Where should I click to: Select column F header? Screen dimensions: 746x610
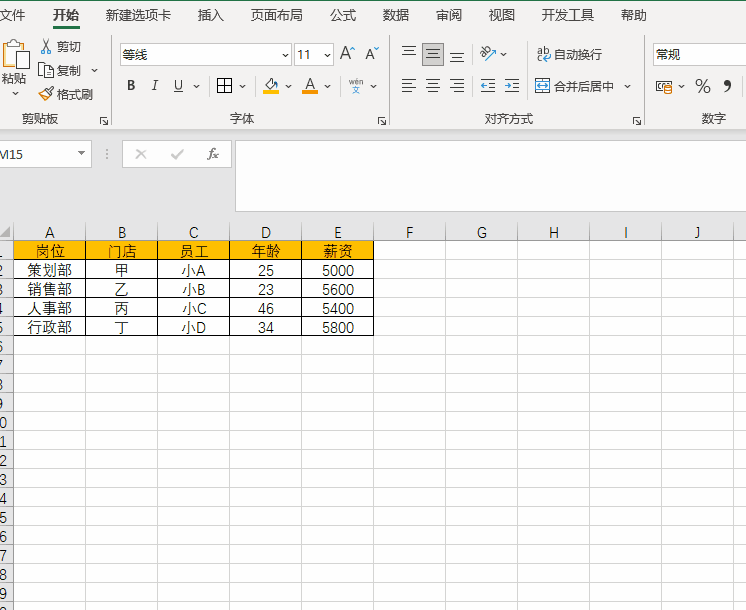click(x=410, y=232)
